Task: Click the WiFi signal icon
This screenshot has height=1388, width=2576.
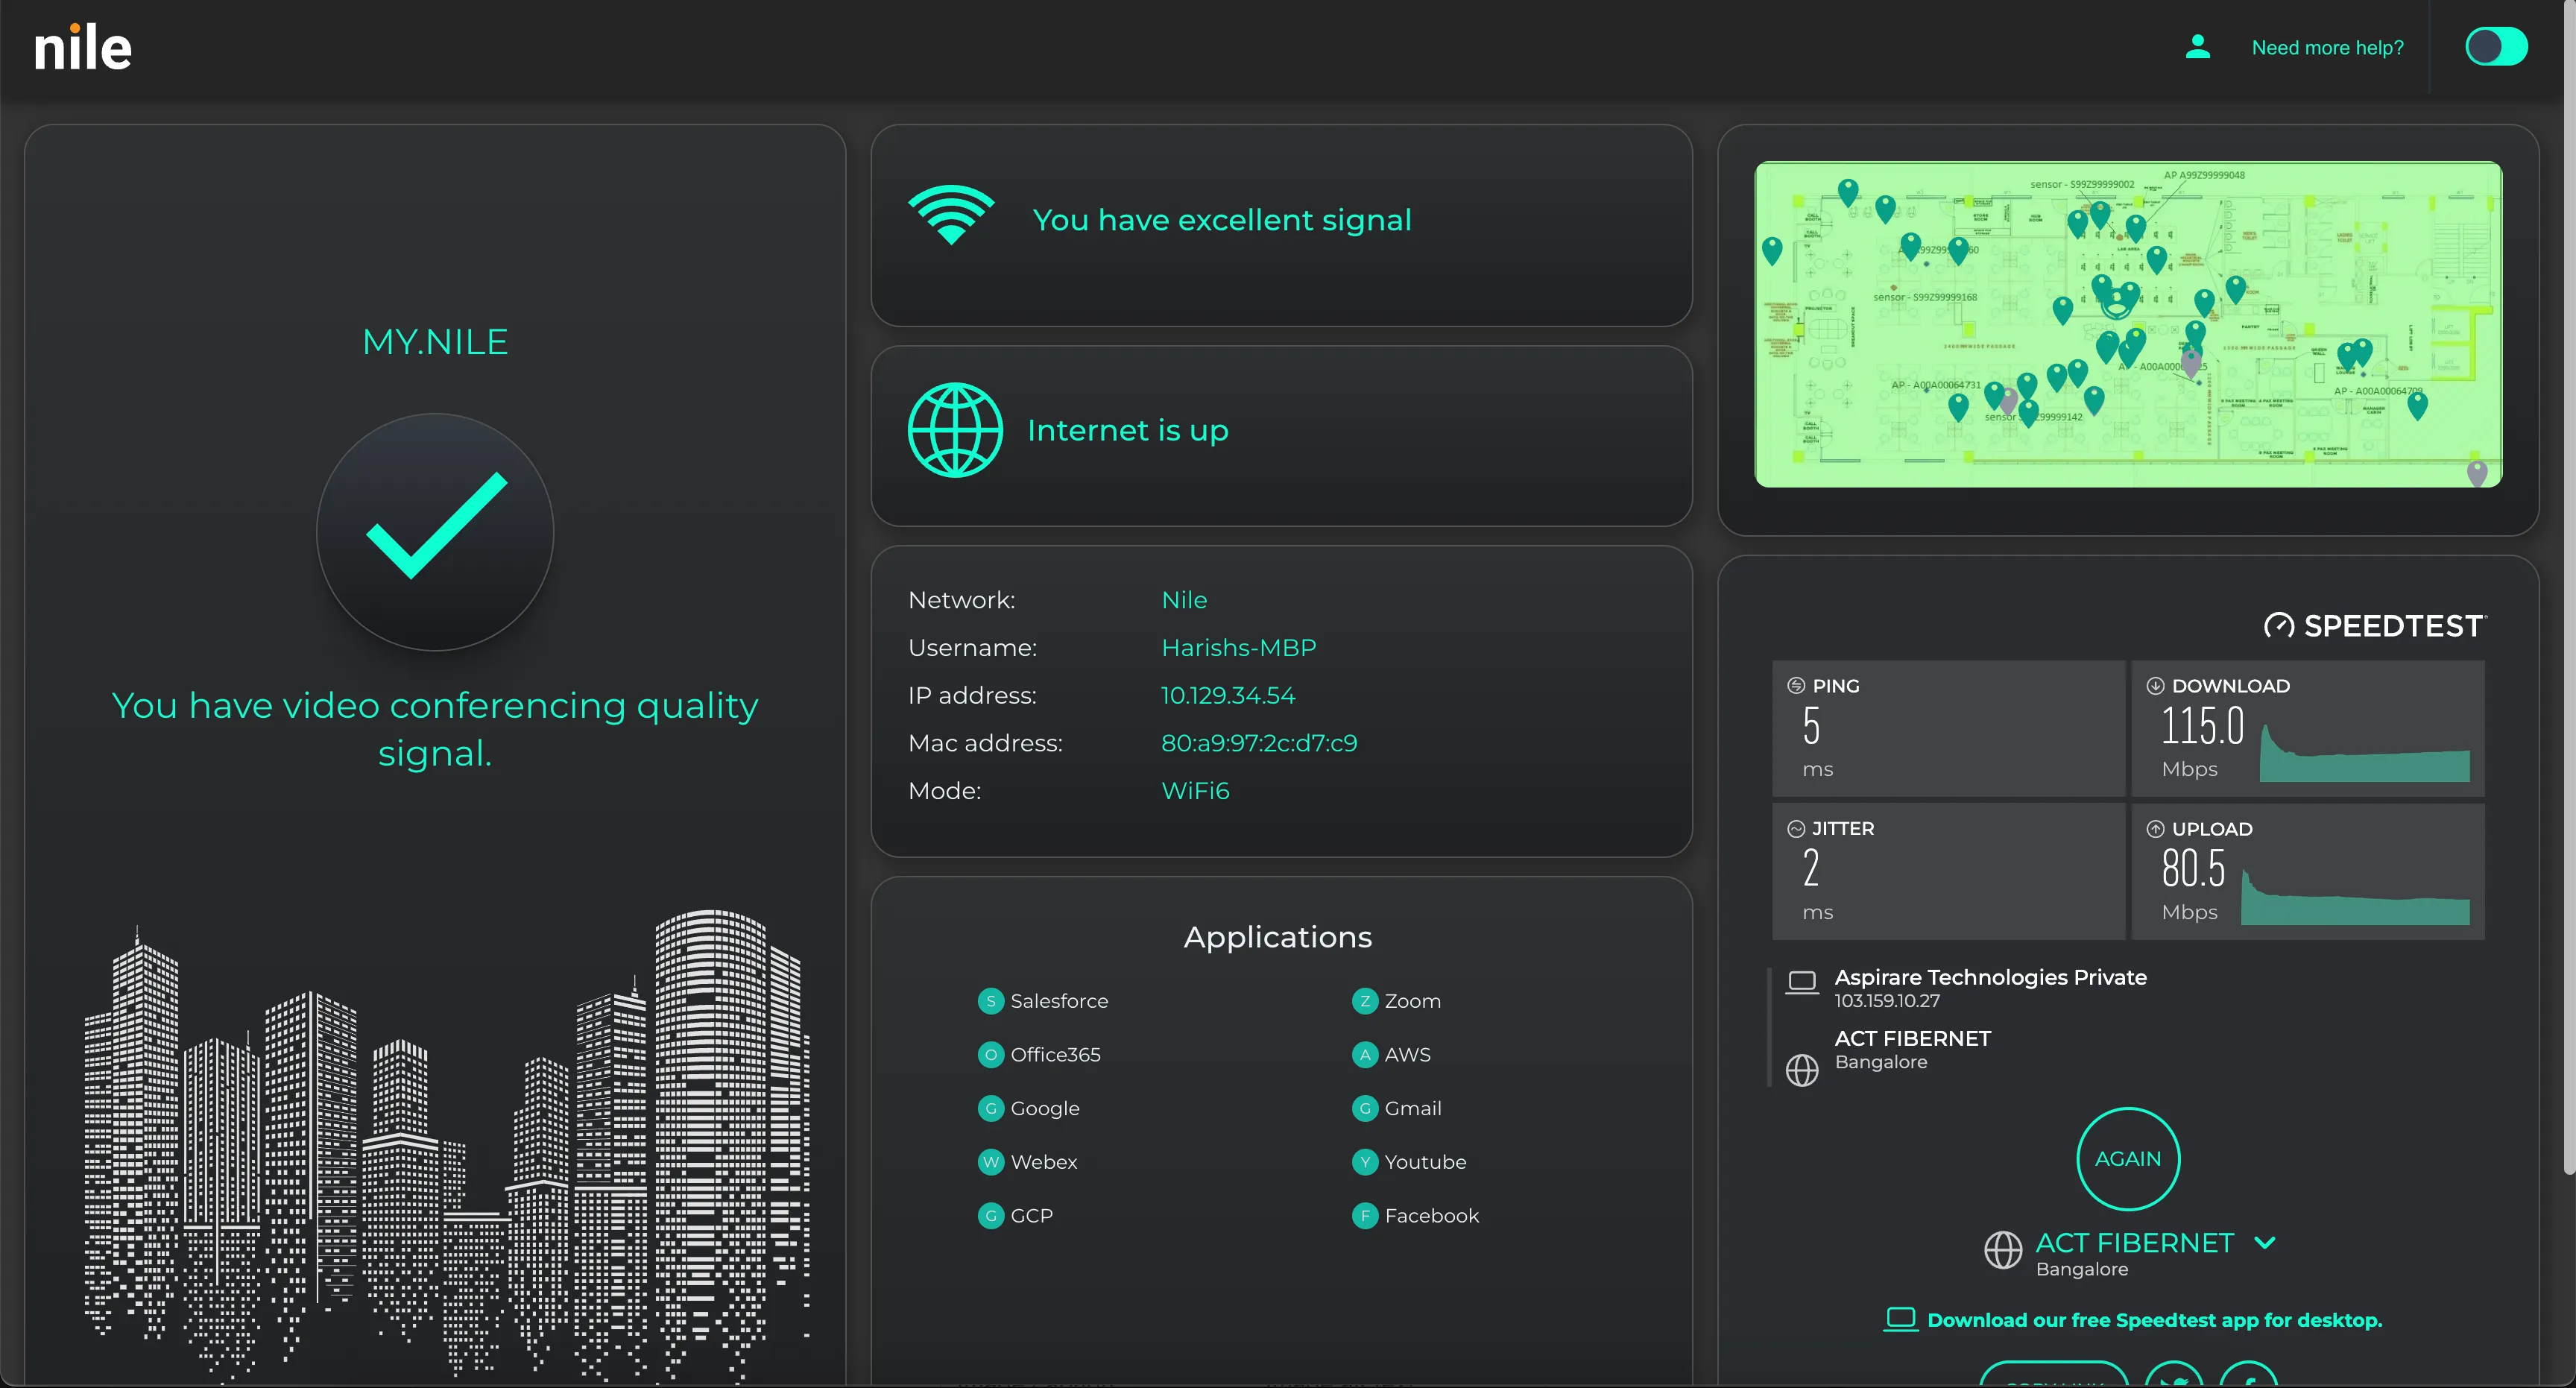Action: pyautogui.click(x=951, y=215)
